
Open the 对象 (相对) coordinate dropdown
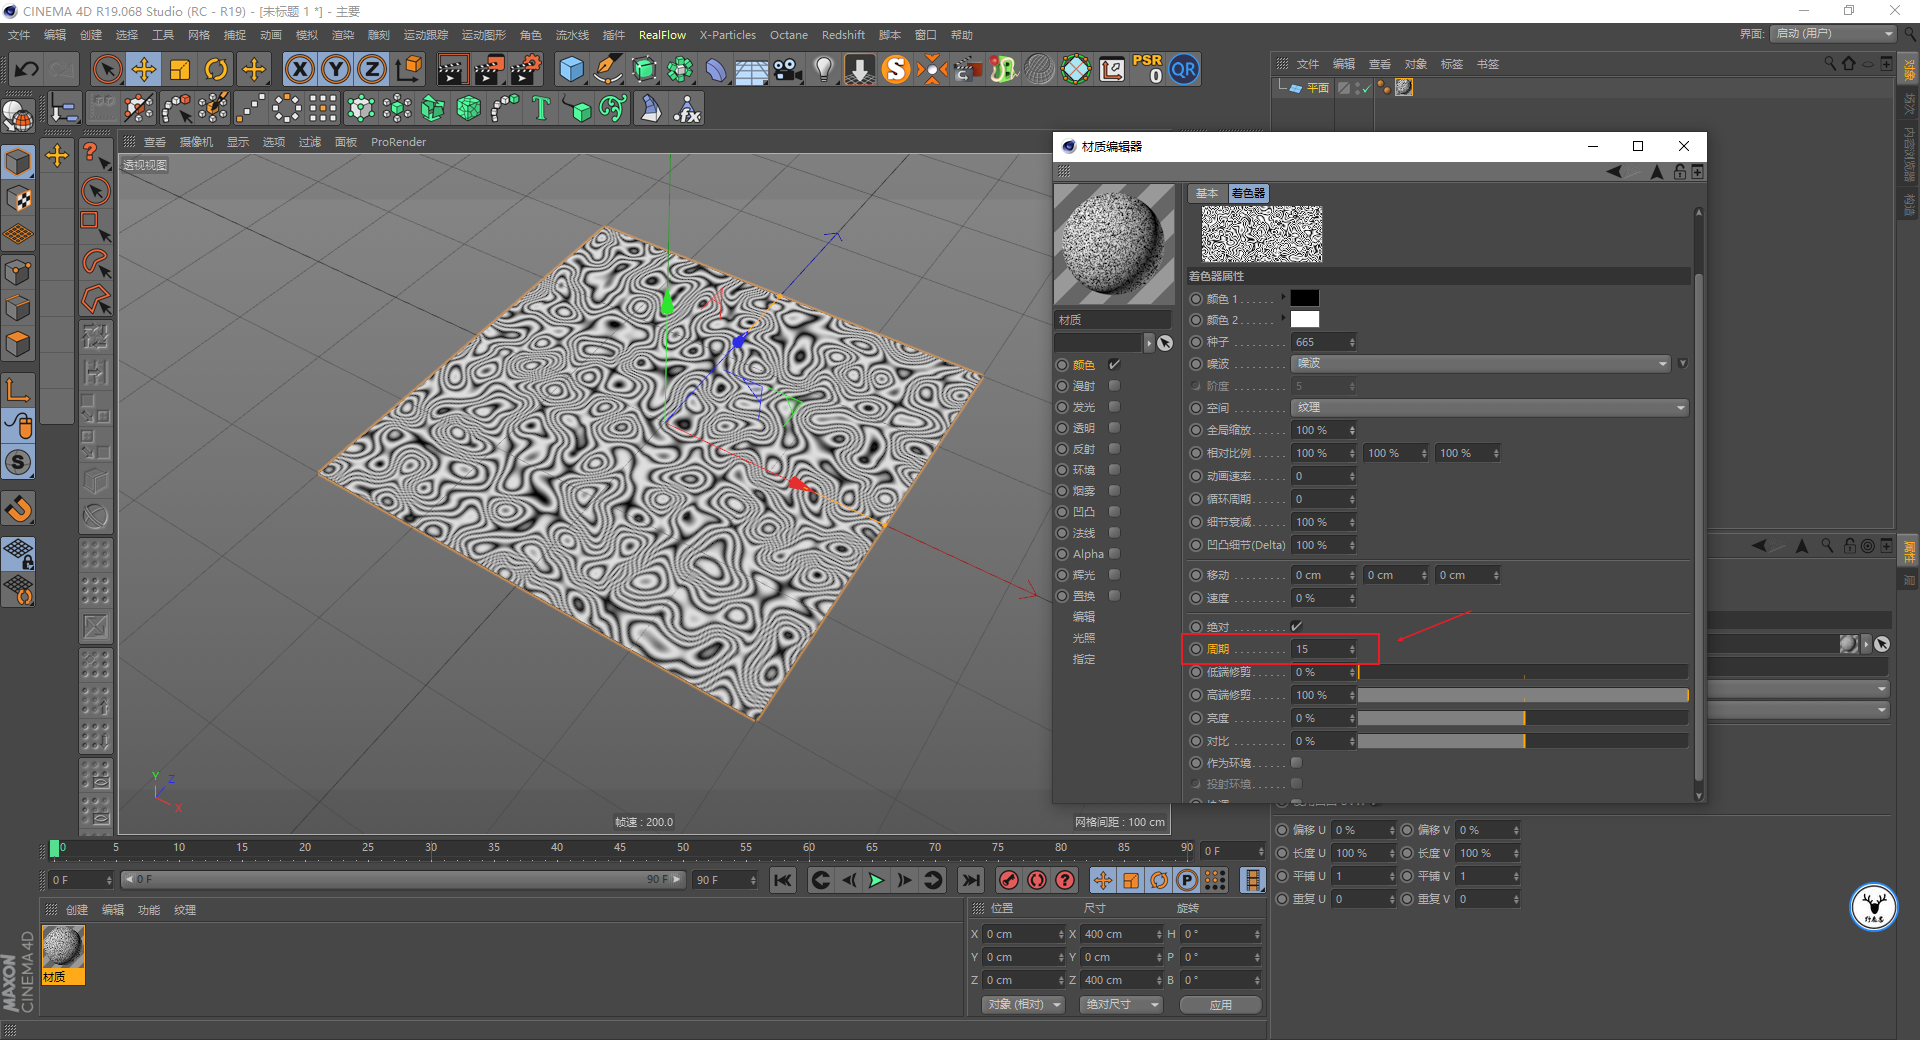1022,1004
